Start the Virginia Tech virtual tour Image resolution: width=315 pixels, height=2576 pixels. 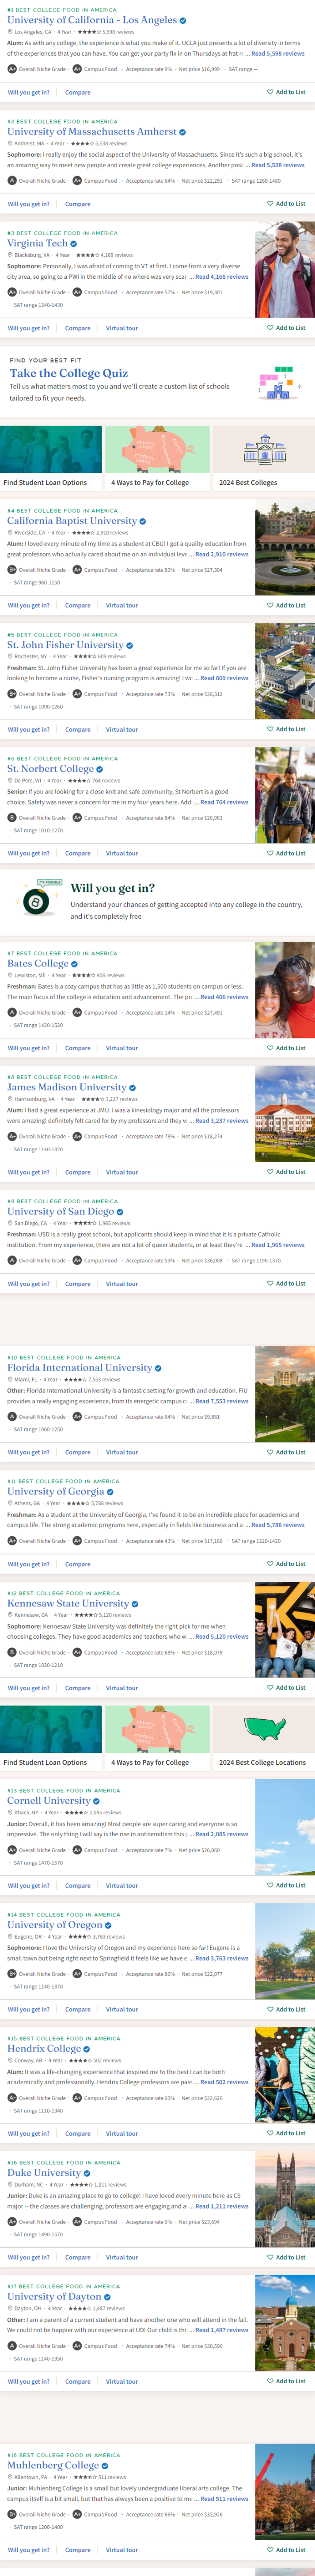point(122,328)
